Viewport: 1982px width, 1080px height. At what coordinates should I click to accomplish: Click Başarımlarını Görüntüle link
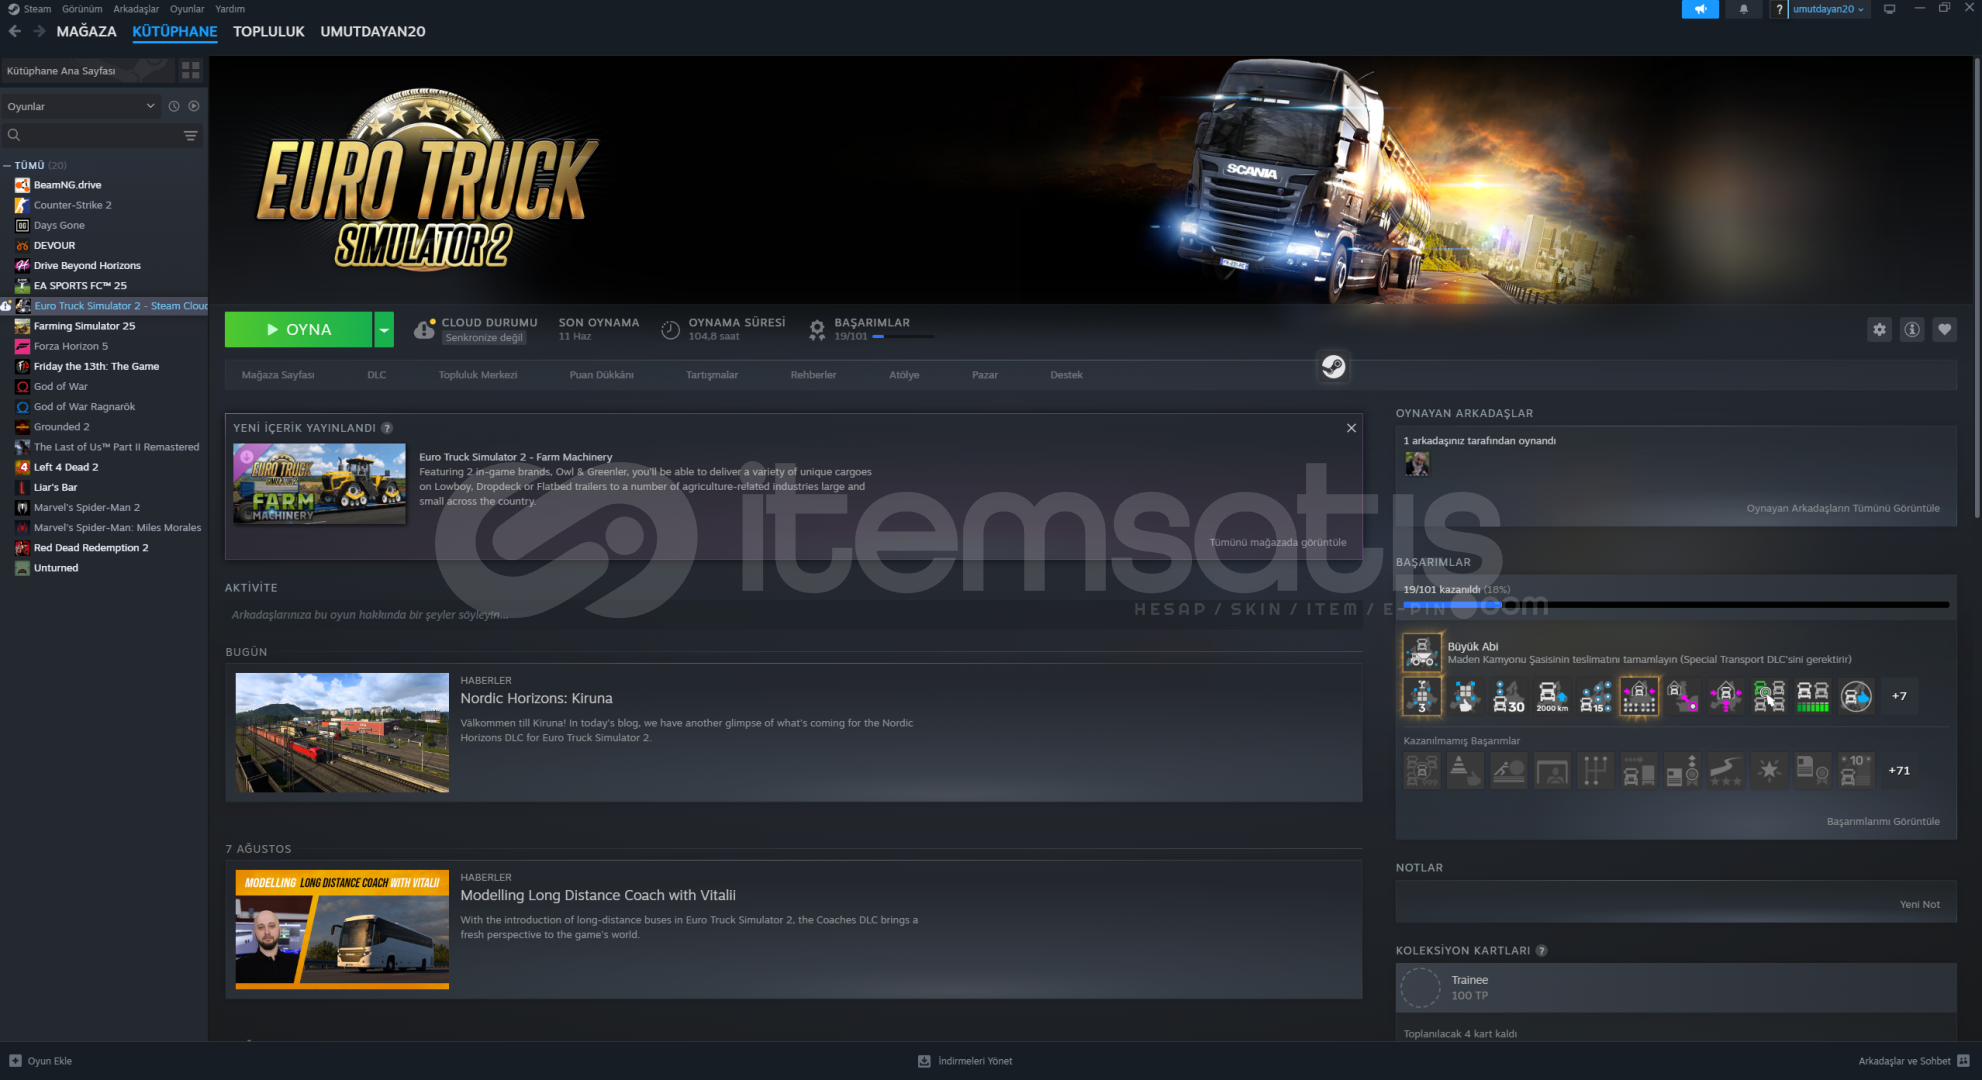tap(1883, 822)
